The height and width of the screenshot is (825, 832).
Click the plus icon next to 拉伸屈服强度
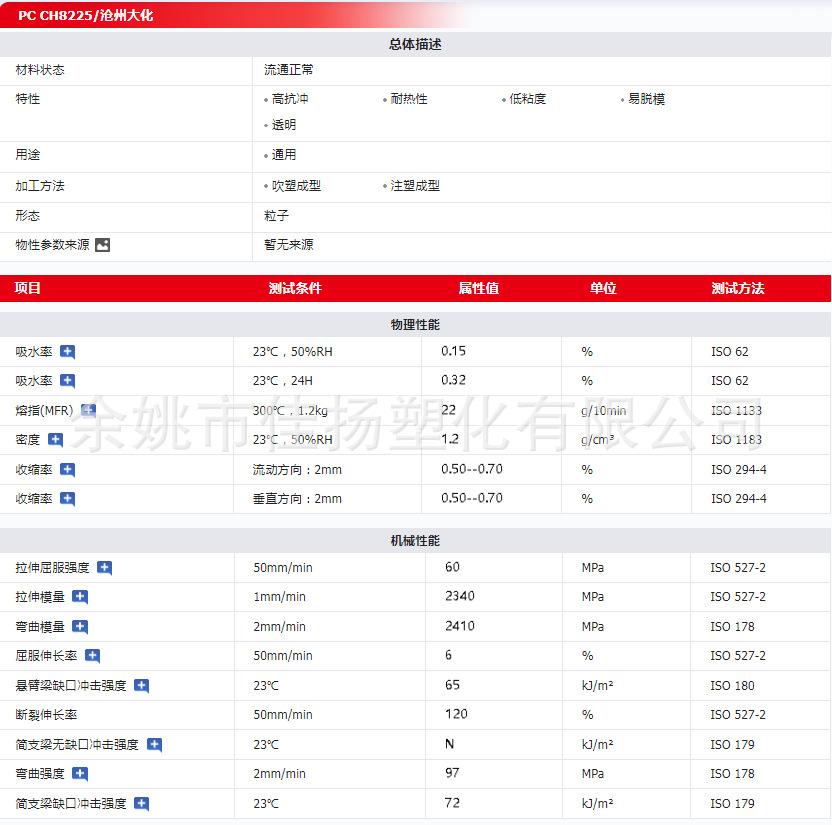[x=104, y=568]
